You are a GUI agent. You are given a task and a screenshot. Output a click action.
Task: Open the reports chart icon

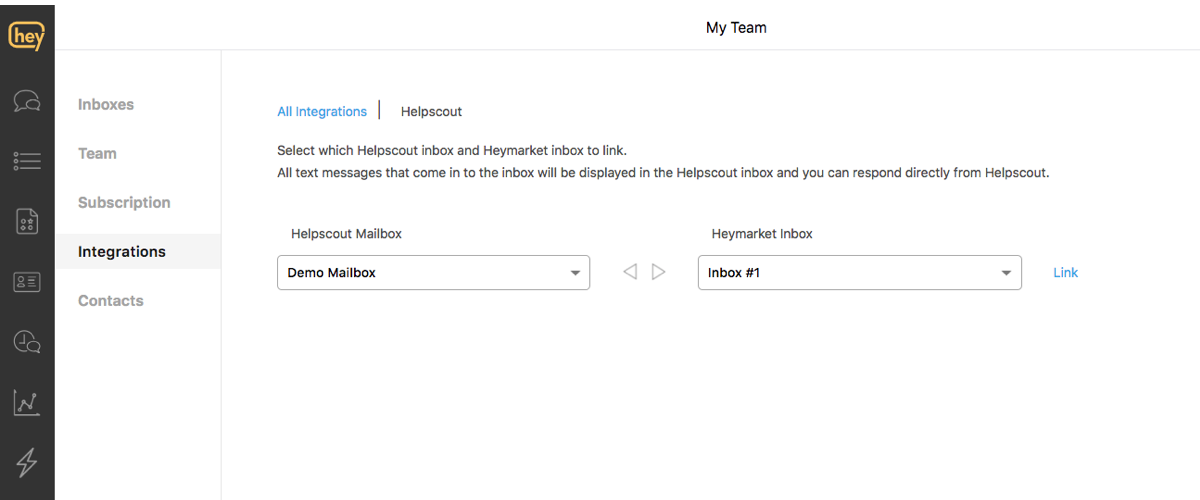tap(27, 402)
